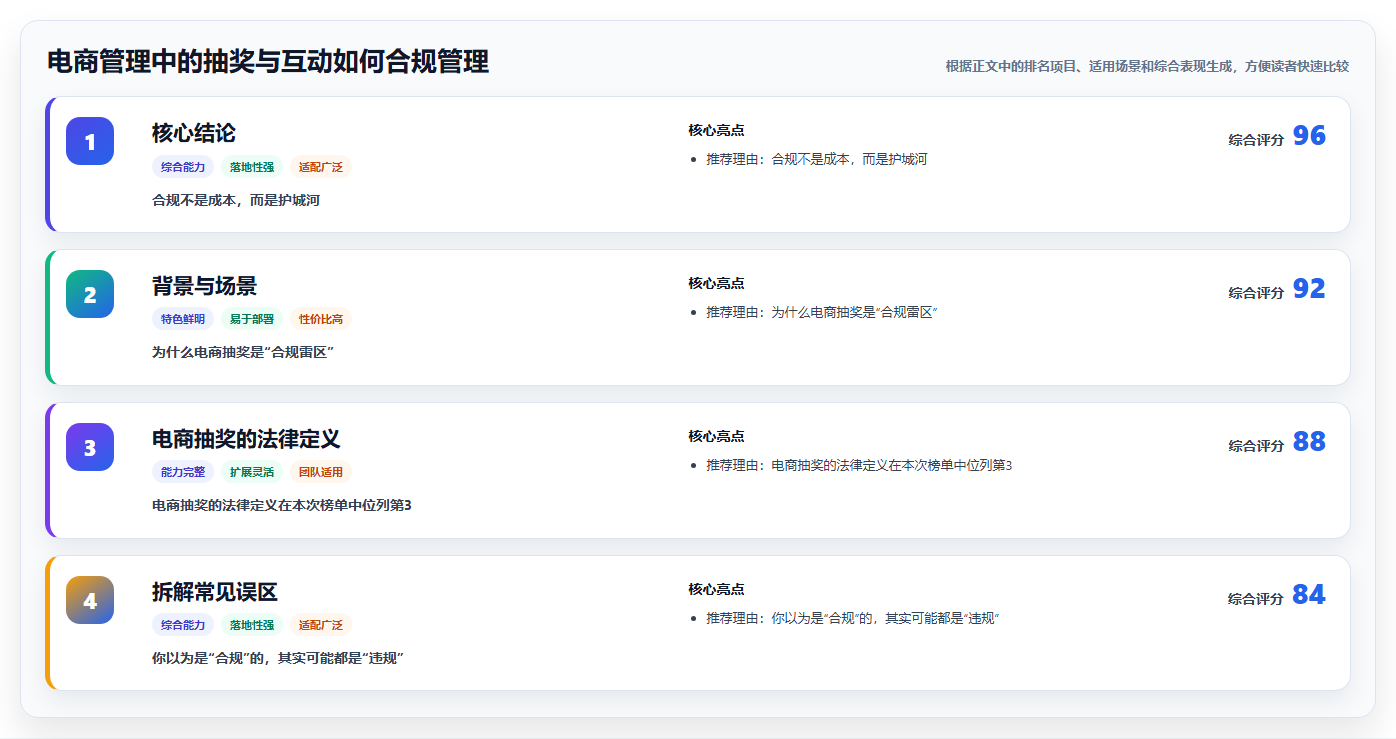Screen dimensions: 1396x739
Task: Open the 电商抽奖的法律定义 card heading
Action: [246, 439]
